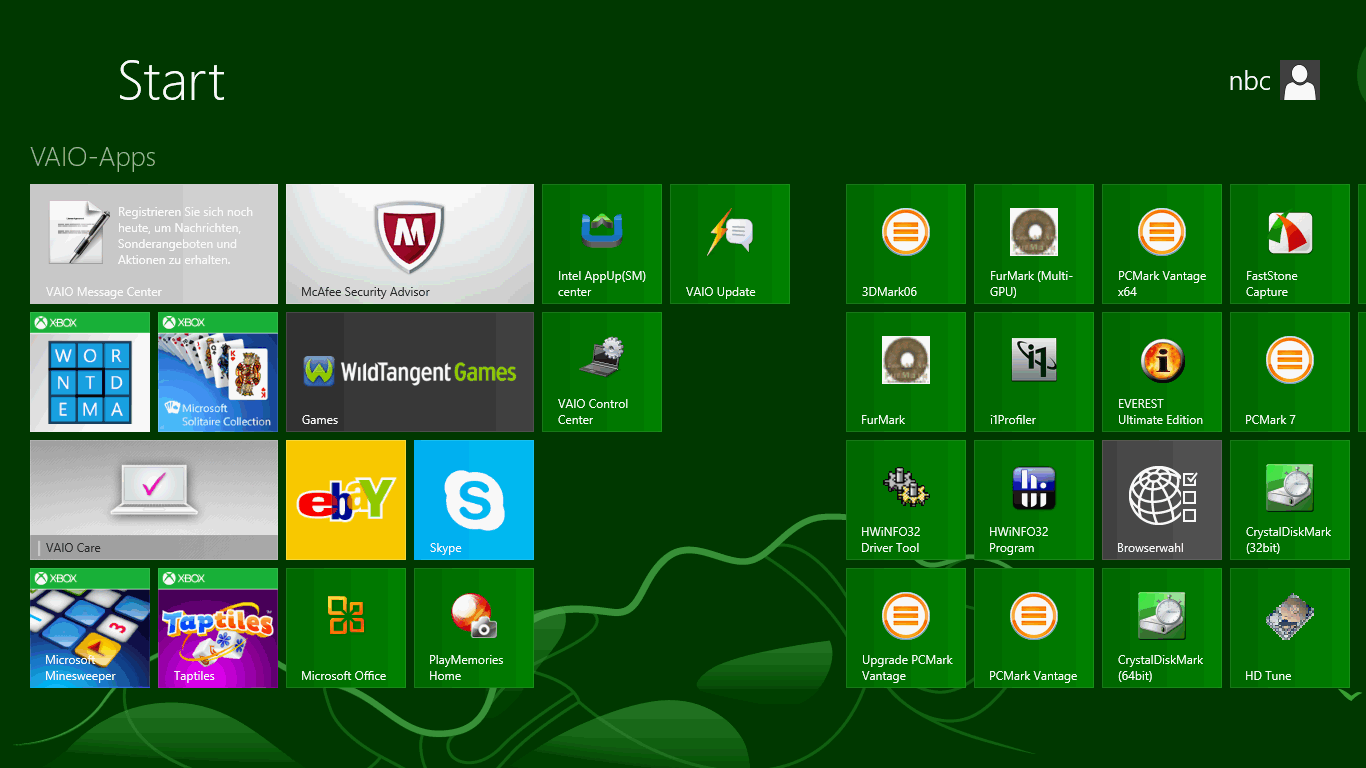Open the i1Profiler tile
The width and height of the screenshot is (1366, 768).
(x=1034, y=372)
